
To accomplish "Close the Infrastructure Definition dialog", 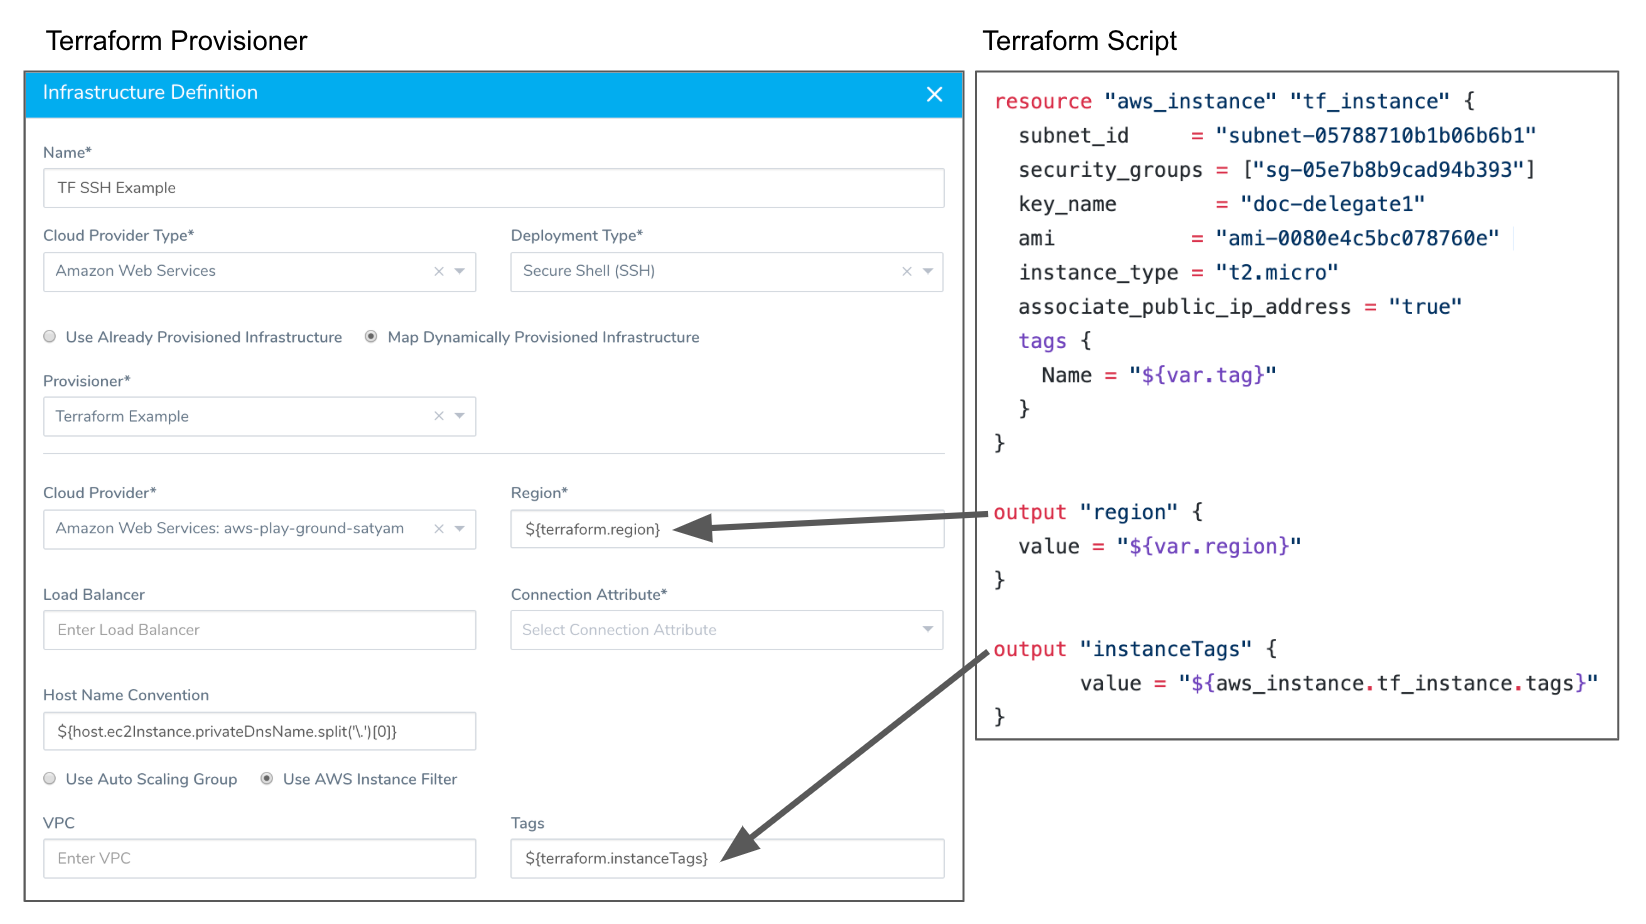I will coord(934,94).
